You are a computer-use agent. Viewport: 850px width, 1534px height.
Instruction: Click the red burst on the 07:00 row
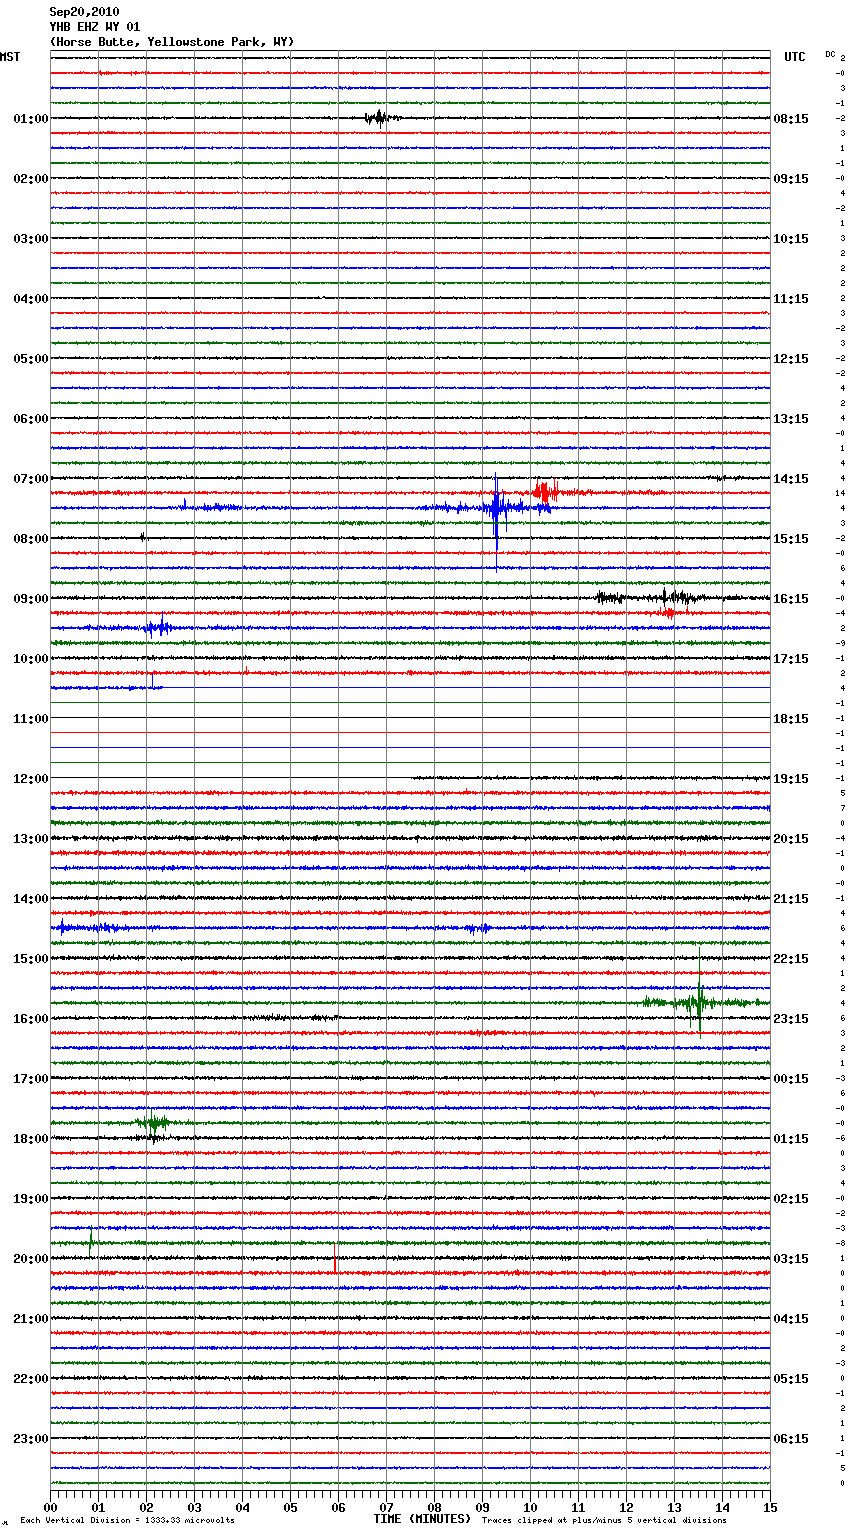545,491
